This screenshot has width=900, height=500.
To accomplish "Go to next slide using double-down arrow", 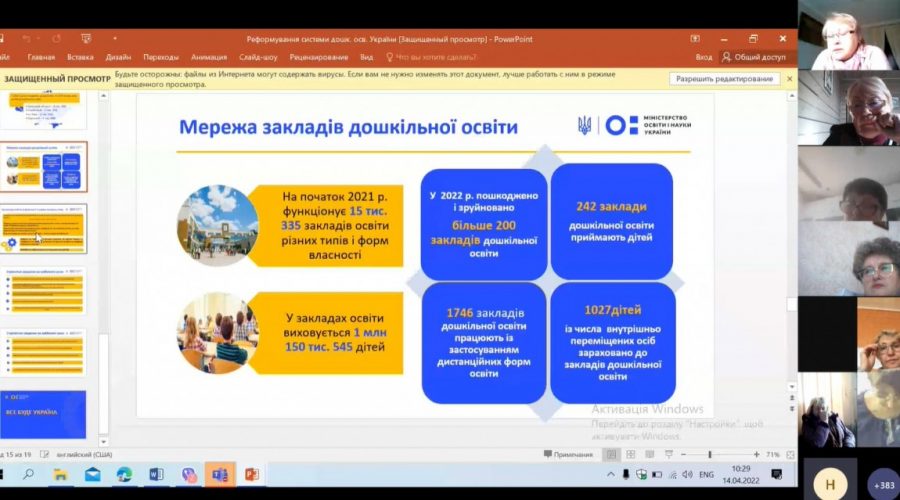I will (792, 409).
